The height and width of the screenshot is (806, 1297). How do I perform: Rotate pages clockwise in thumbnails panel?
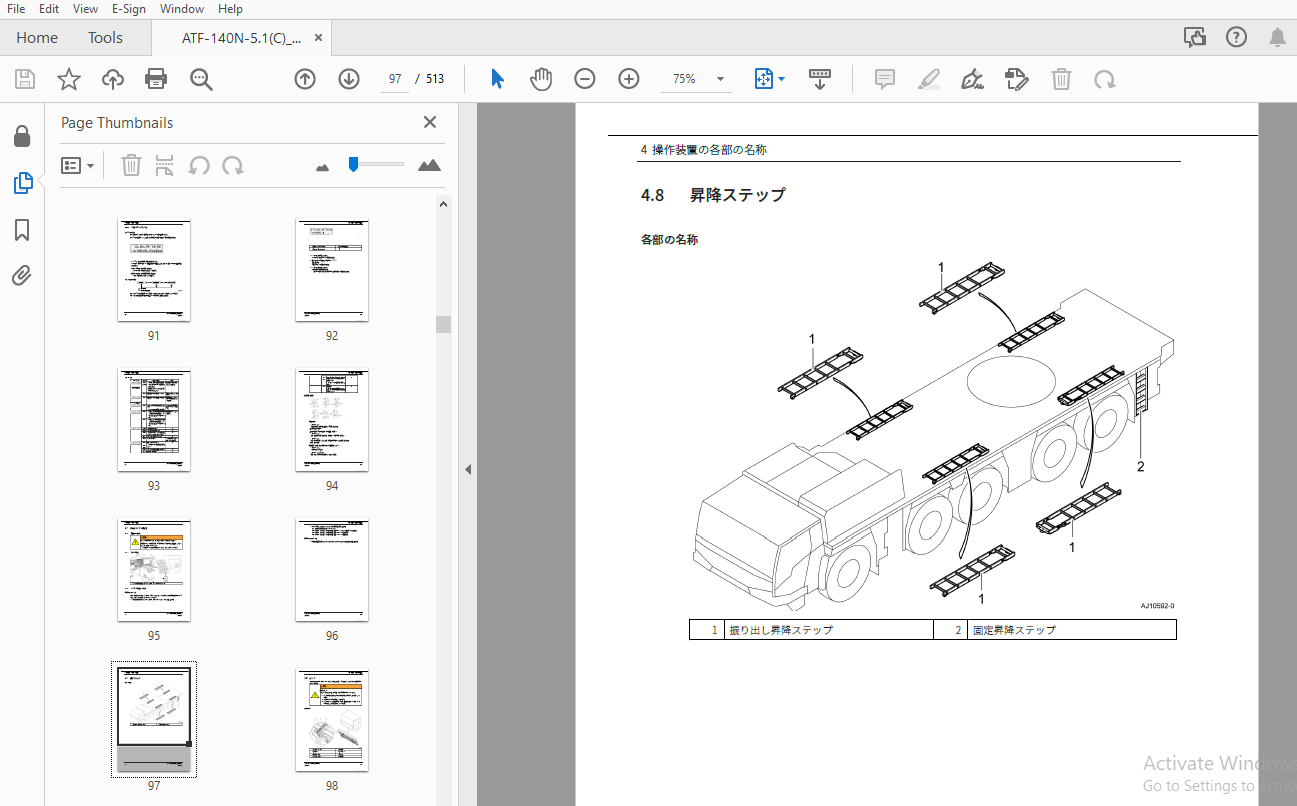coord(233,165)
